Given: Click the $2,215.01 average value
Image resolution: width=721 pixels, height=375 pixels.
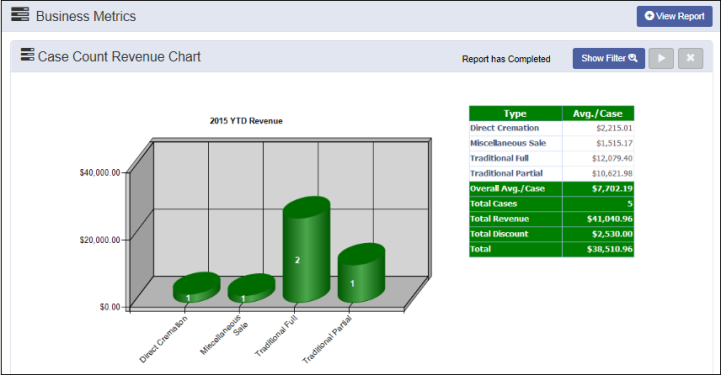Looking at the screenshot, I should click(614, 128).
